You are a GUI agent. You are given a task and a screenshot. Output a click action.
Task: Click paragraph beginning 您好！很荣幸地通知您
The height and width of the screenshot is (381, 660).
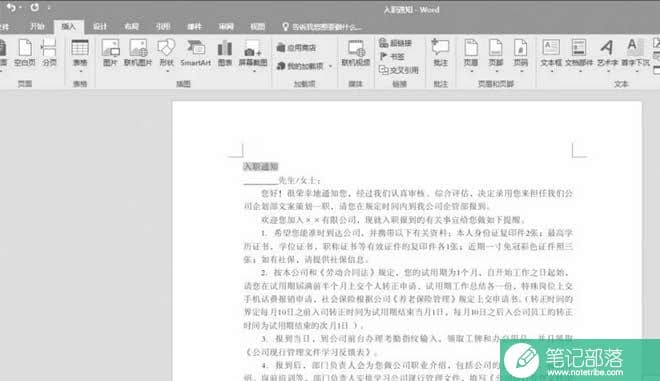pos(408,200)
